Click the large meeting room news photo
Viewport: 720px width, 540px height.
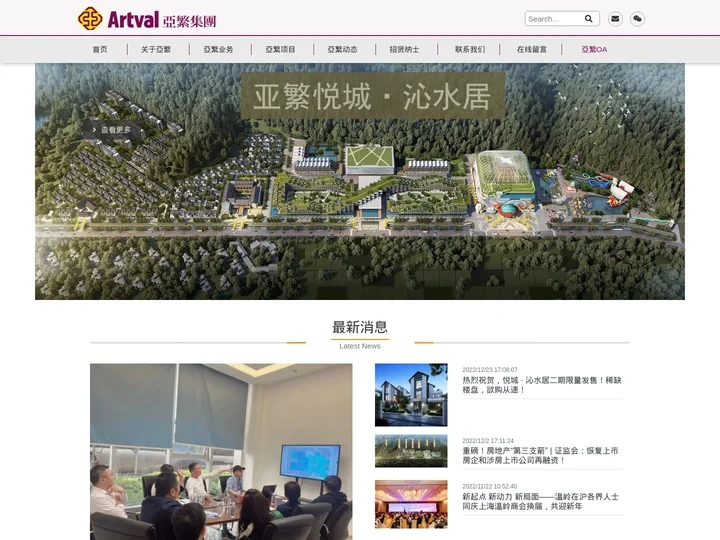(221, 451)
